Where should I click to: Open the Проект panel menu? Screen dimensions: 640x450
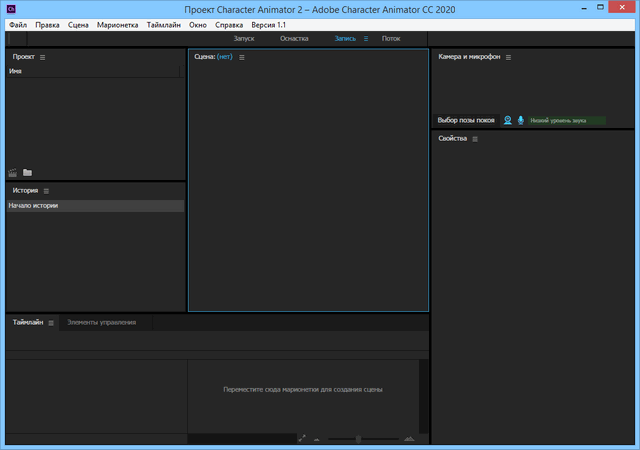[42, 58]
